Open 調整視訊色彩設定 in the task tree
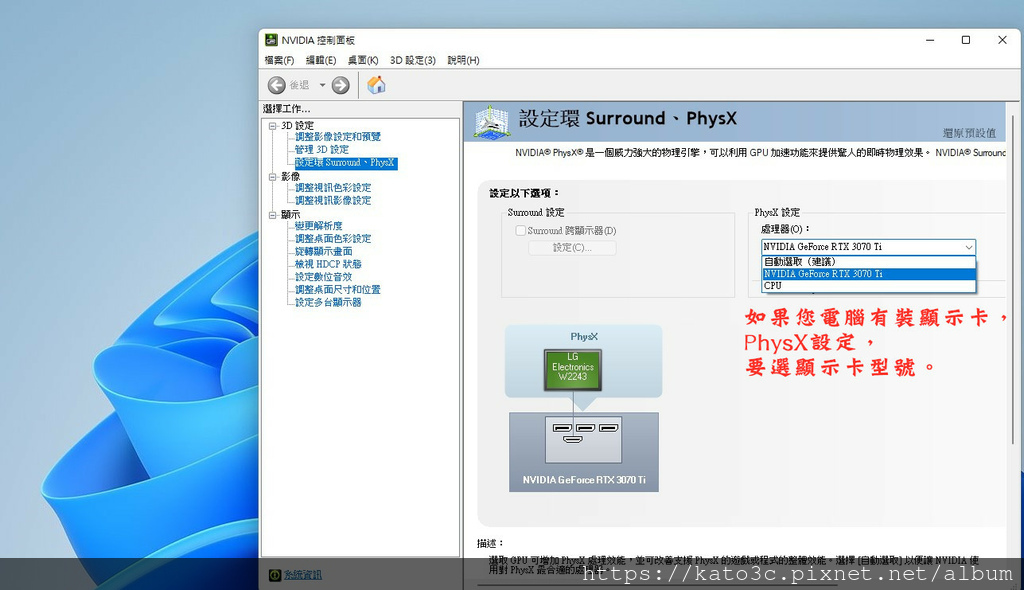 coord(333,188)
